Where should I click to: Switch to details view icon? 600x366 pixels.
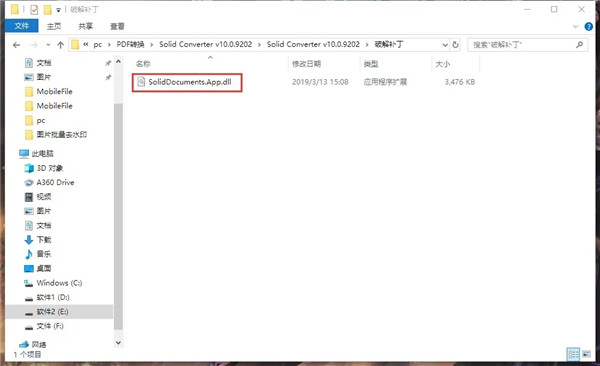click(x=573, y=354)
